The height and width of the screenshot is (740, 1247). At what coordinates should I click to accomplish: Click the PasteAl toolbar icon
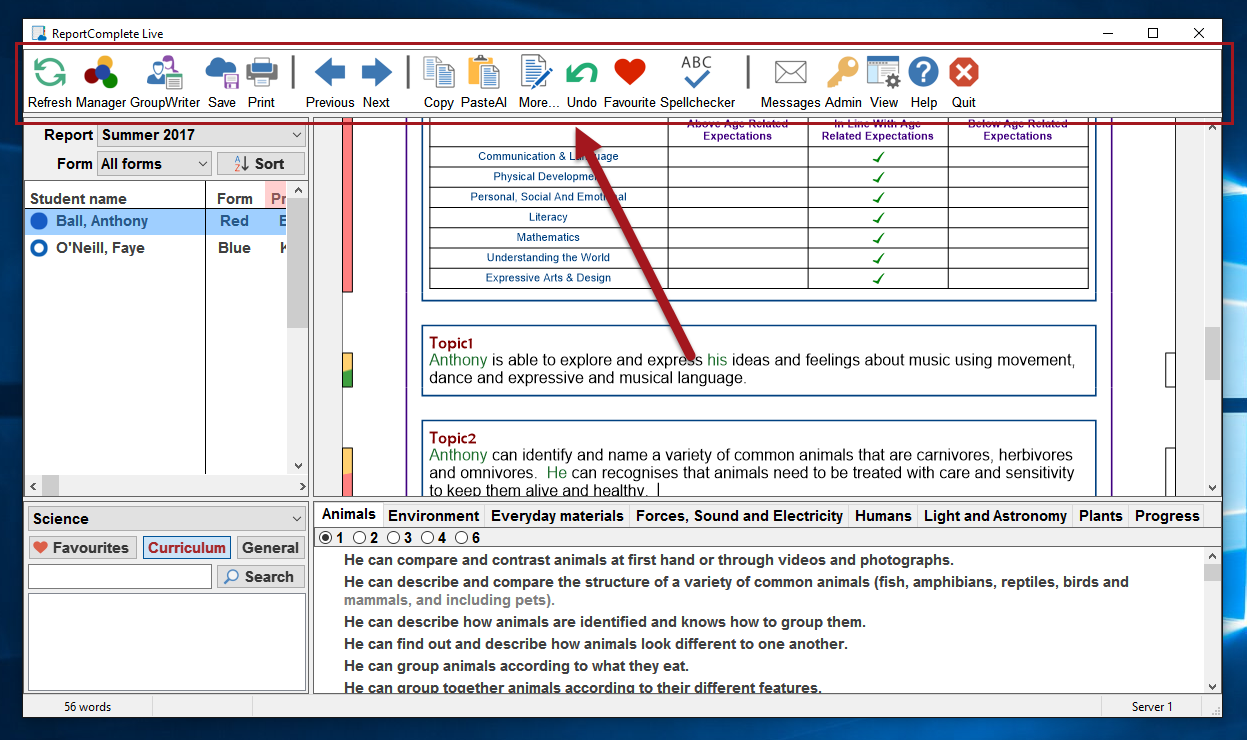coord(484,73)
